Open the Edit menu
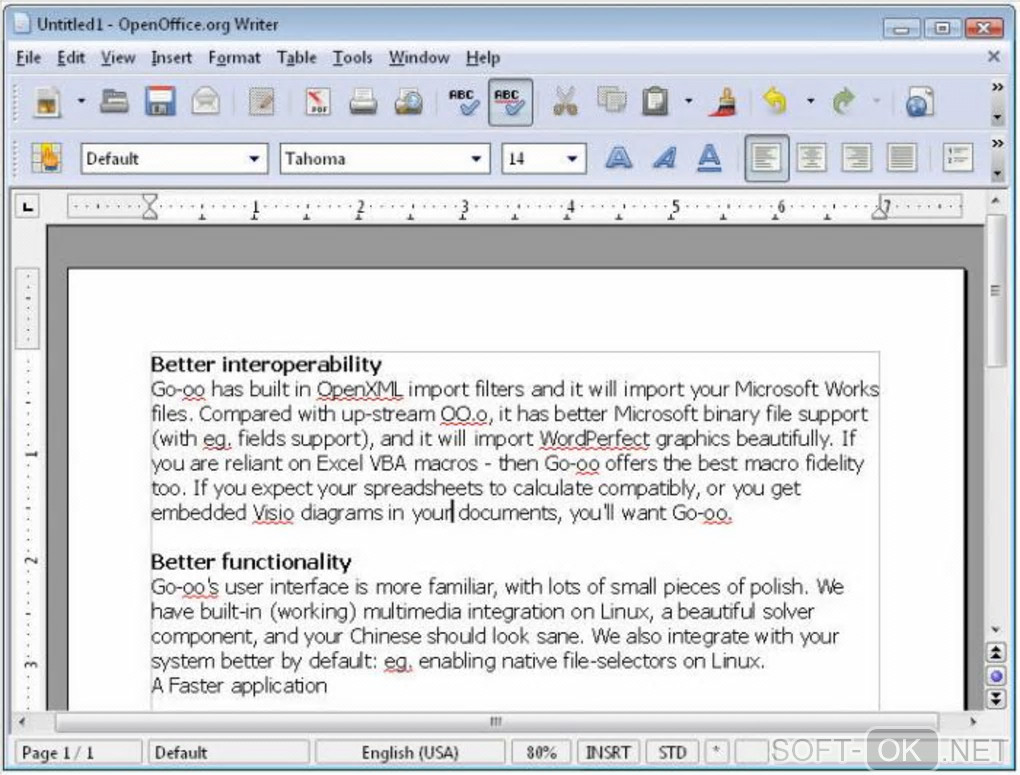 [x=71, y=58]
